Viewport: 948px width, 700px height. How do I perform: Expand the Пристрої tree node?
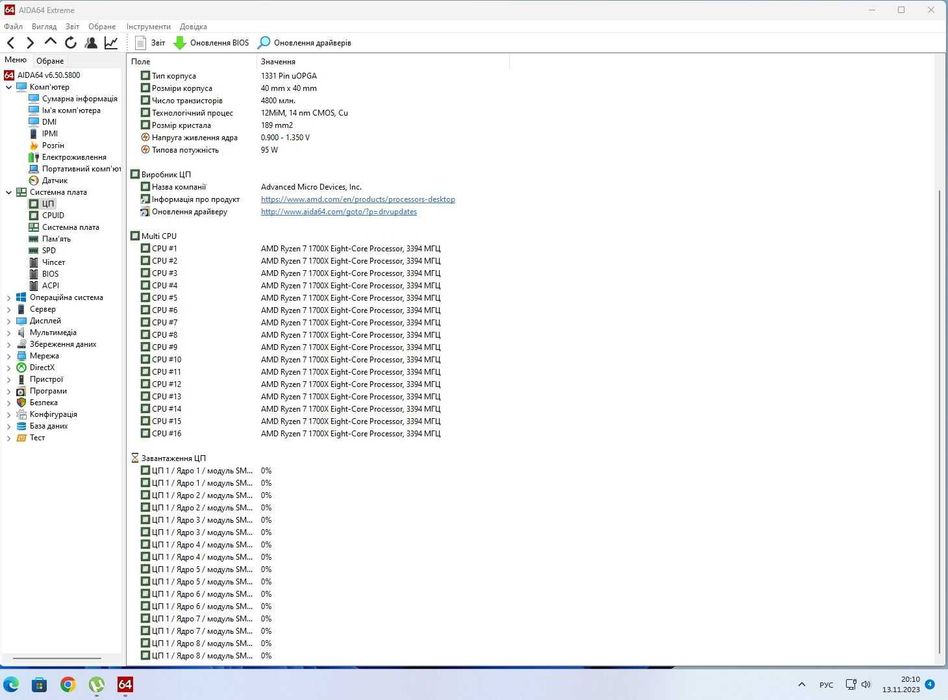8,380
